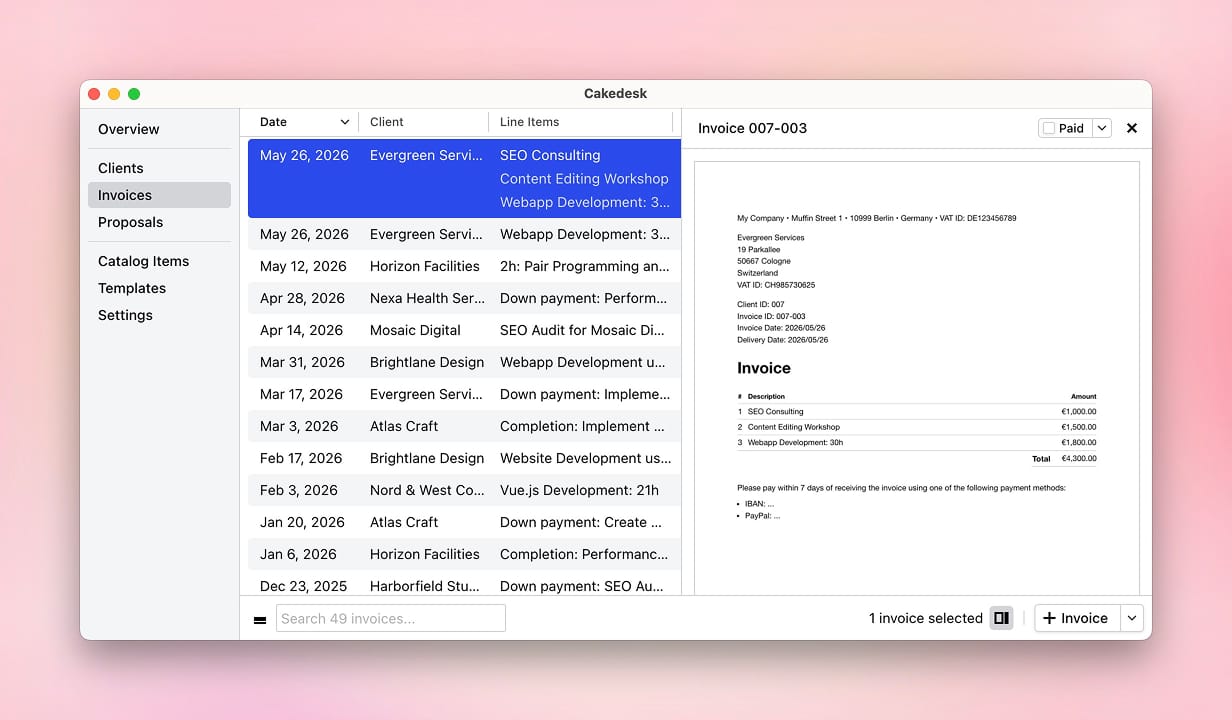Expand the new Invoice button dropdown arrow
Screen dimensions: 1232x720
(1132, 618)
